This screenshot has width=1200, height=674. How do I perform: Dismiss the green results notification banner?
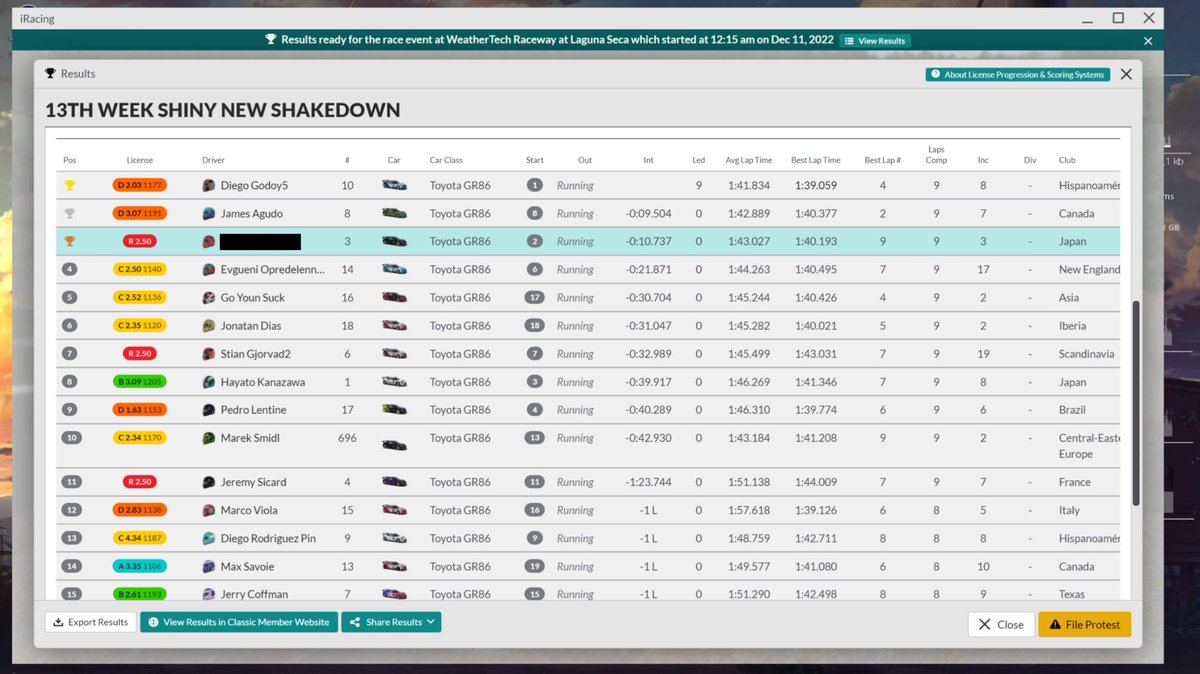[1148, 41]
